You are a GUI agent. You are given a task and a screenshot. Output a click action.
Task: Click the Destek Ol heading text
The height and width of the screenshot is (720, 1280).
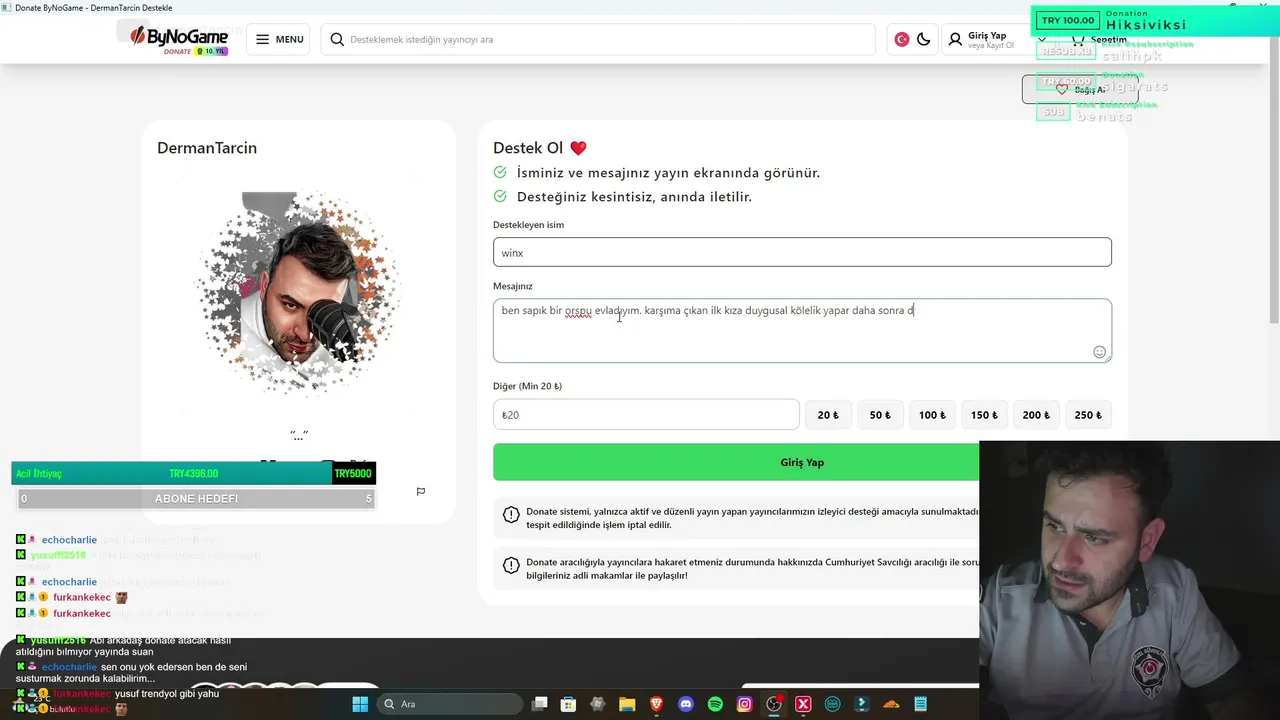click(x=540, y=148)
